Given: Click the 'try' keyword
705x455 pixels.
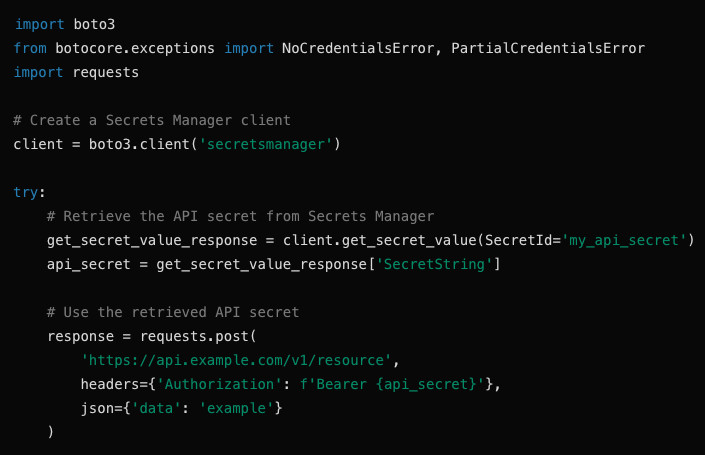Looking at the screenshot, I should [x=27, y=192].
